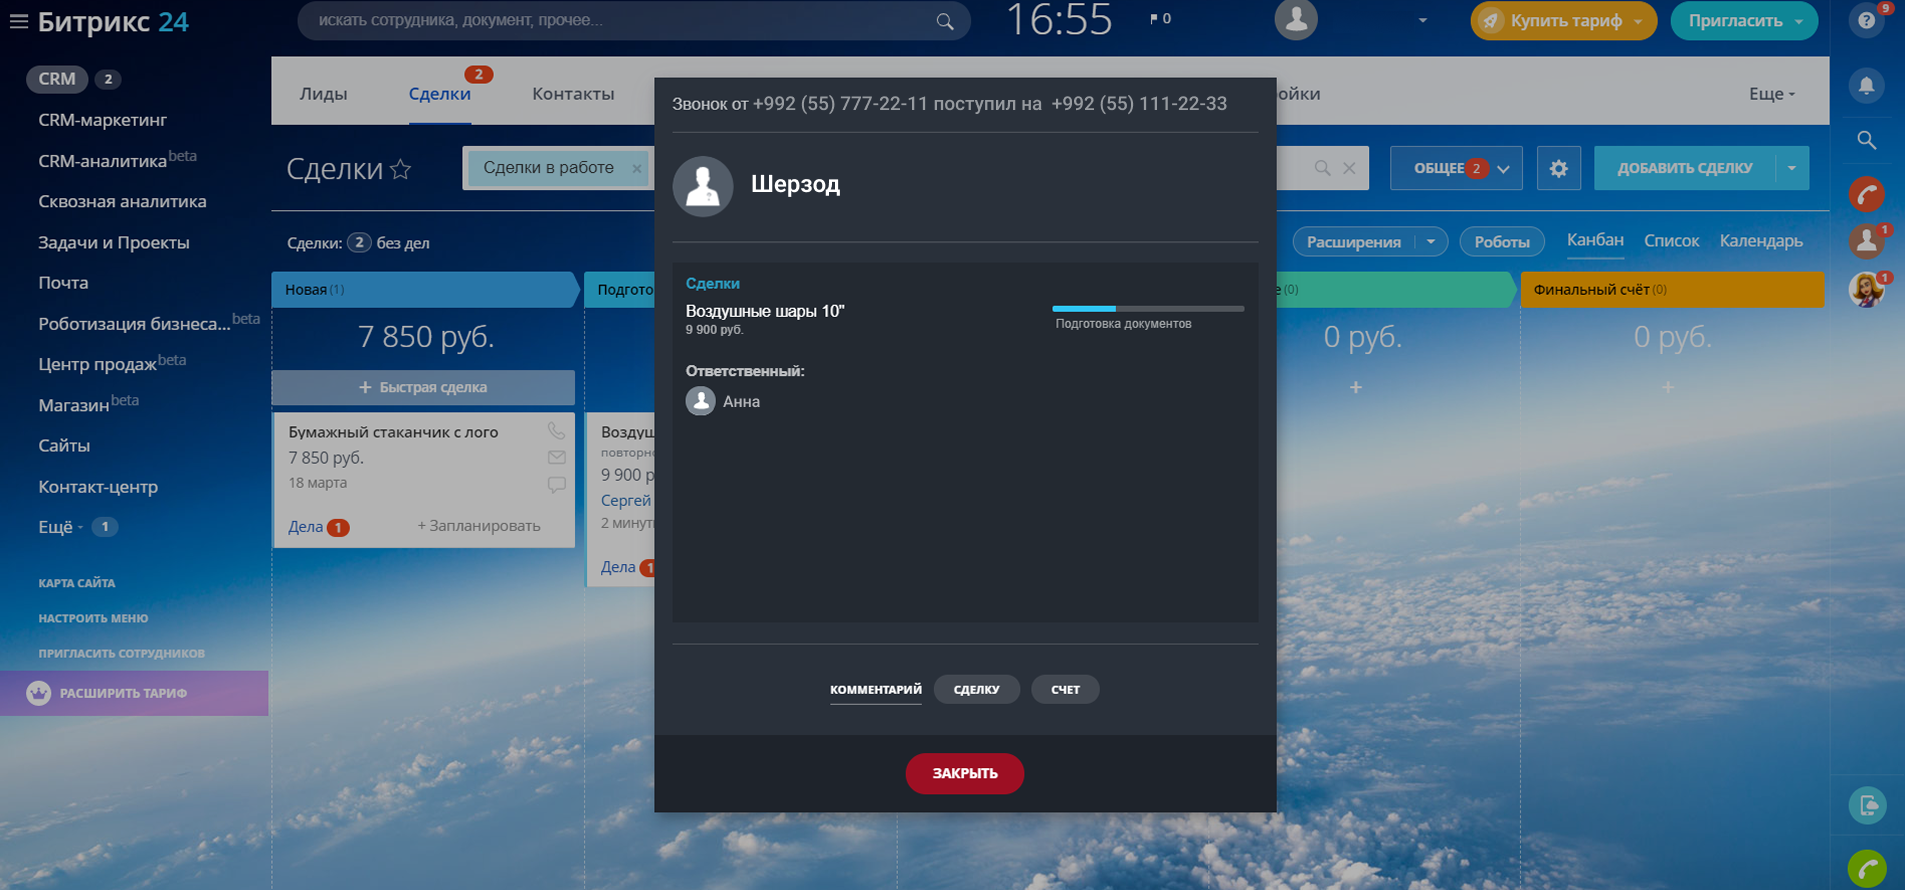Expand the Добавить сделку dropdown arrow
1905x890 pixels.
[x=1792, y=168]
